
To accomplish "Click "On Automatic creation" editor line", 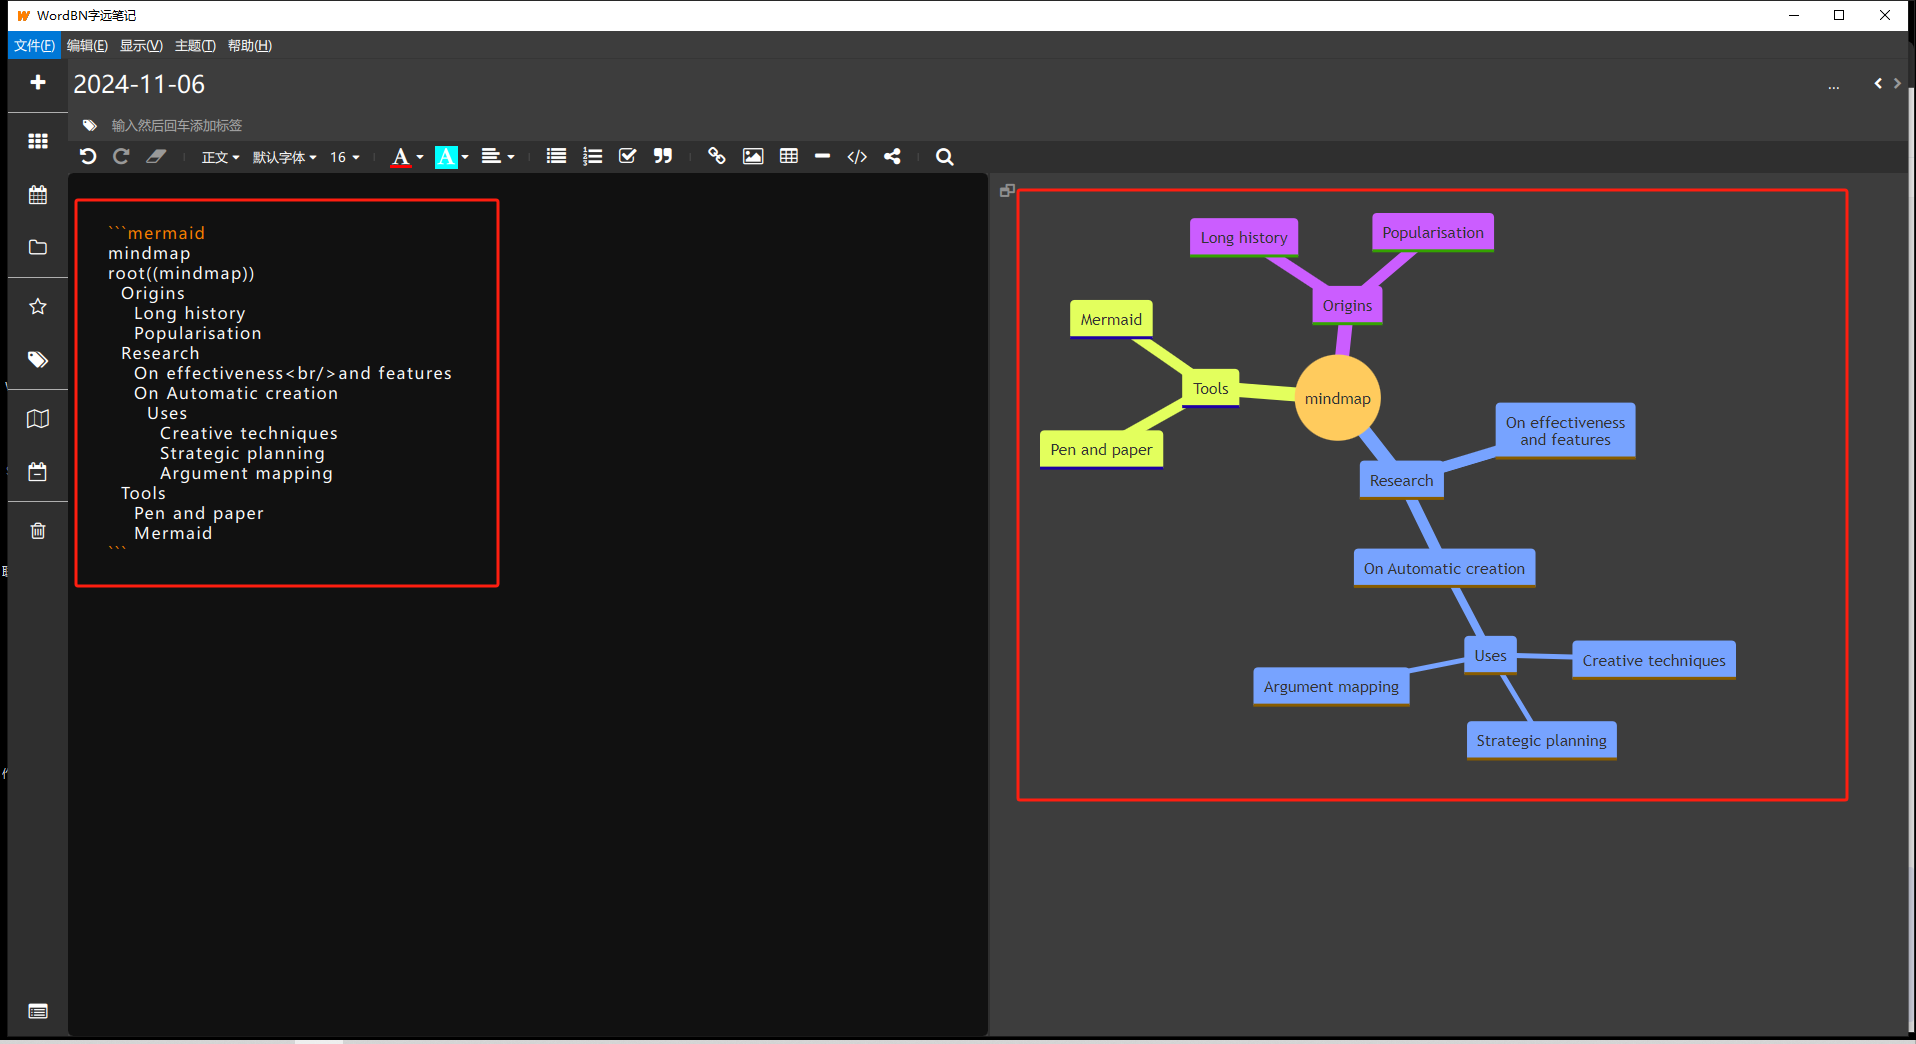I will (x=236, y=393).
